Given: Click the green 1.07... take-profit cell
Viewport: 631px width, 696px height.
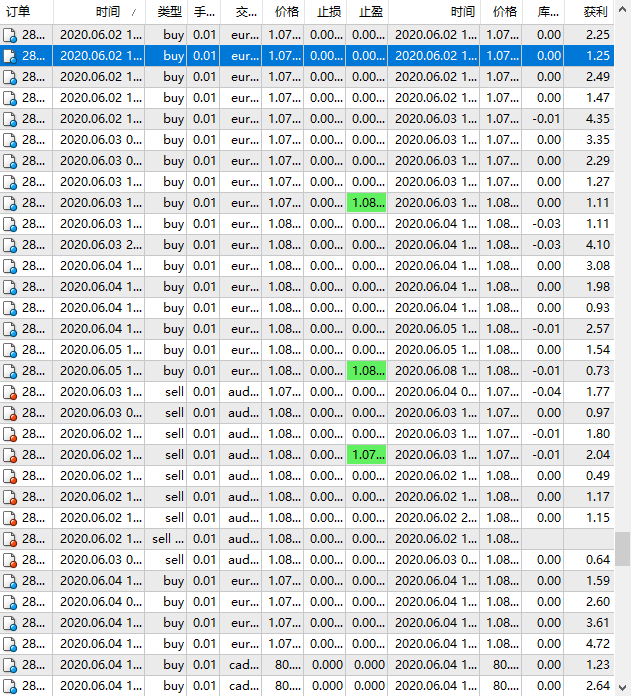Looking at the screenshot, I should pyautogui.click(x=367, y=455).
